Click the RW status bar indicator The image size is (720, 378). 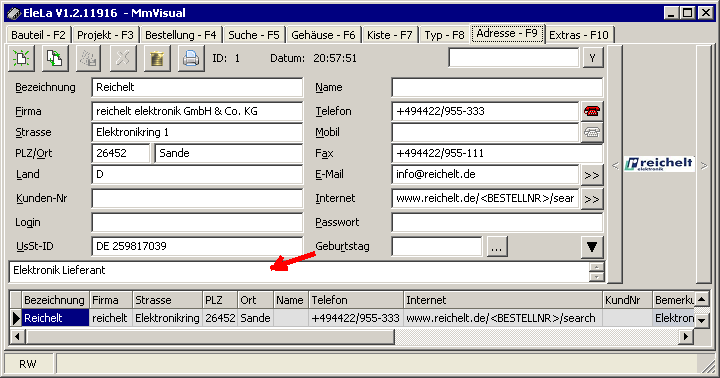(28, 364)
